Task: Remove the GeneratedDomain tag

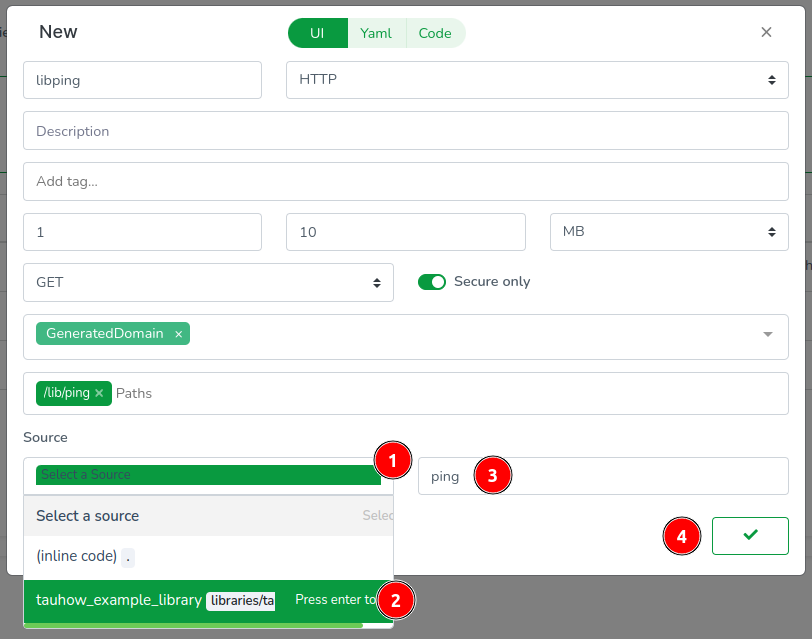Action: pyautogui.click(x=179, y=334)
